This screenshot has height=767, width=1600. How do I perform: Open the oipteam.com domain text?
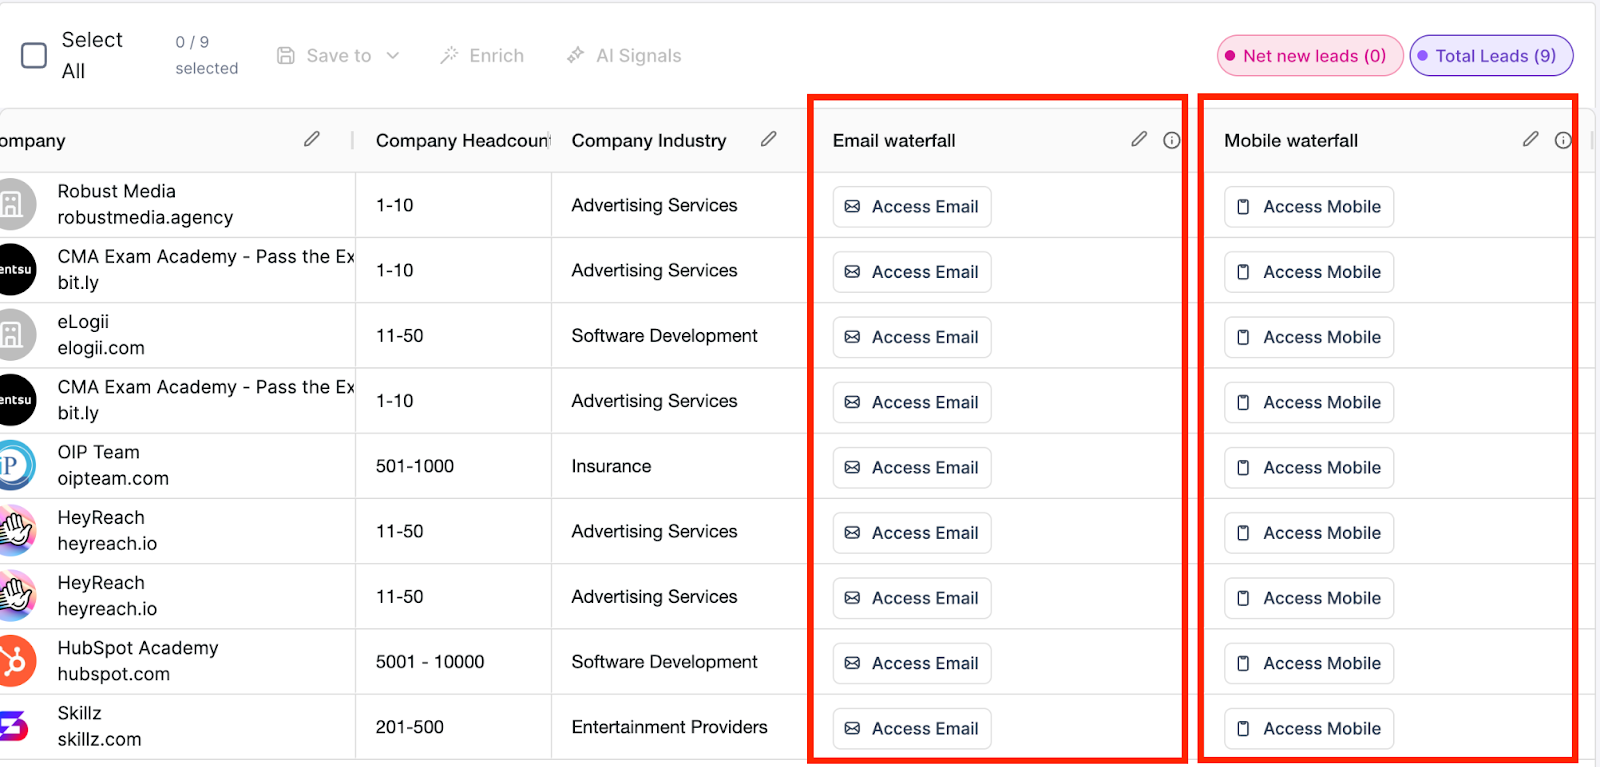tap(113, 479)
